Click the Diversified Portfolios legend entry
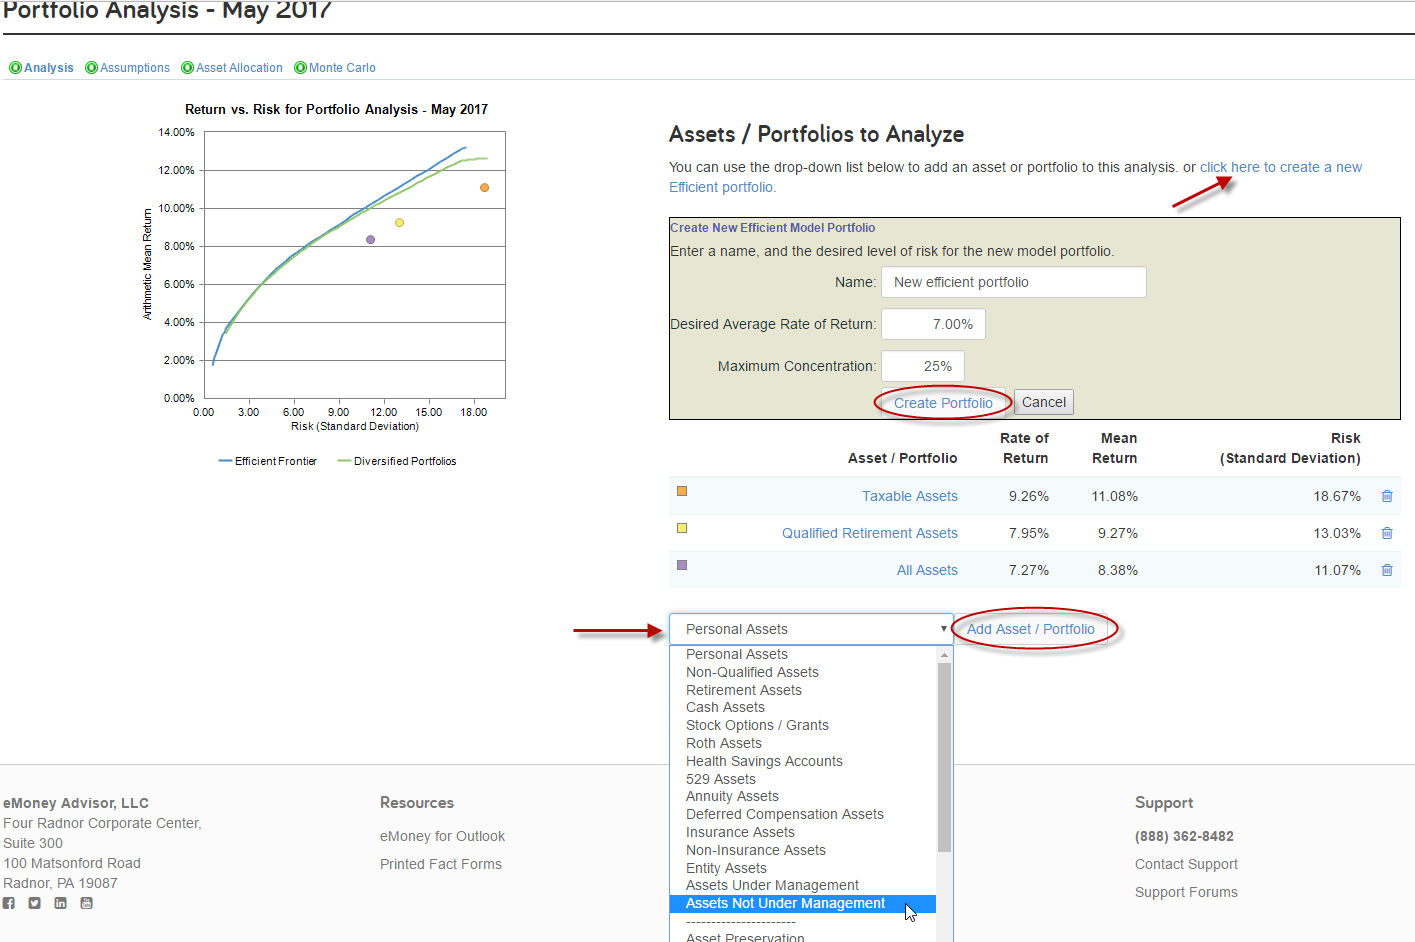 point(396,461)
